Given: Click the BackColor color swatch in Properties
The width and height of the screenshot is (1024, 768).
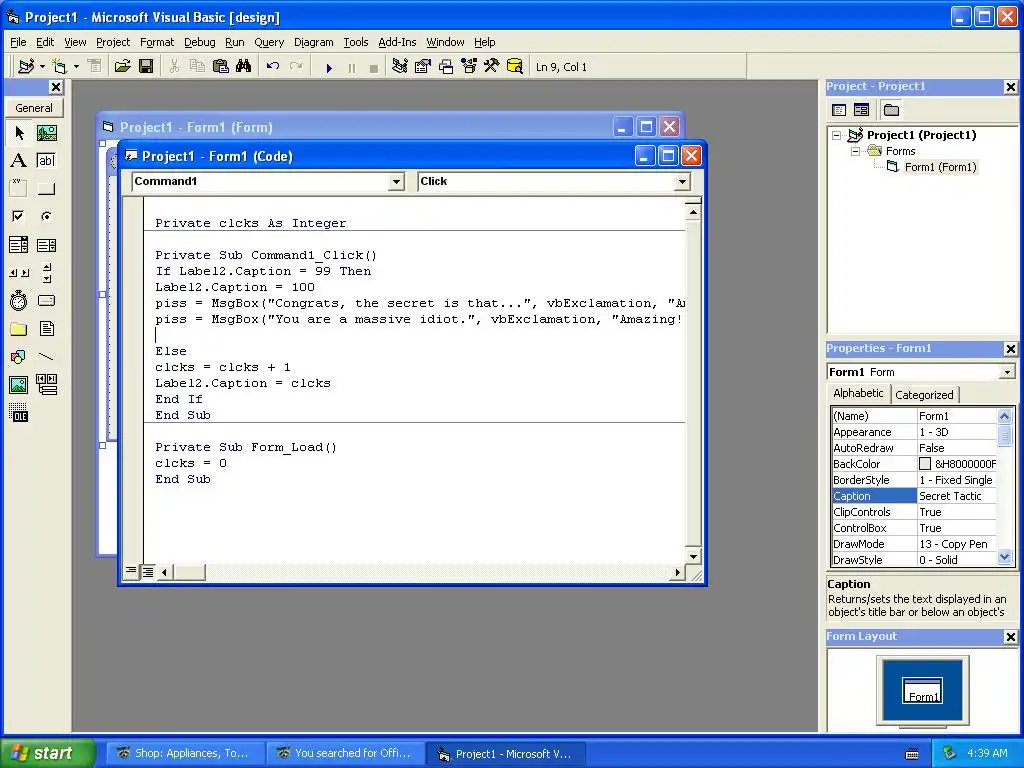Looking at the screenshot, I should tap(925, 464).
